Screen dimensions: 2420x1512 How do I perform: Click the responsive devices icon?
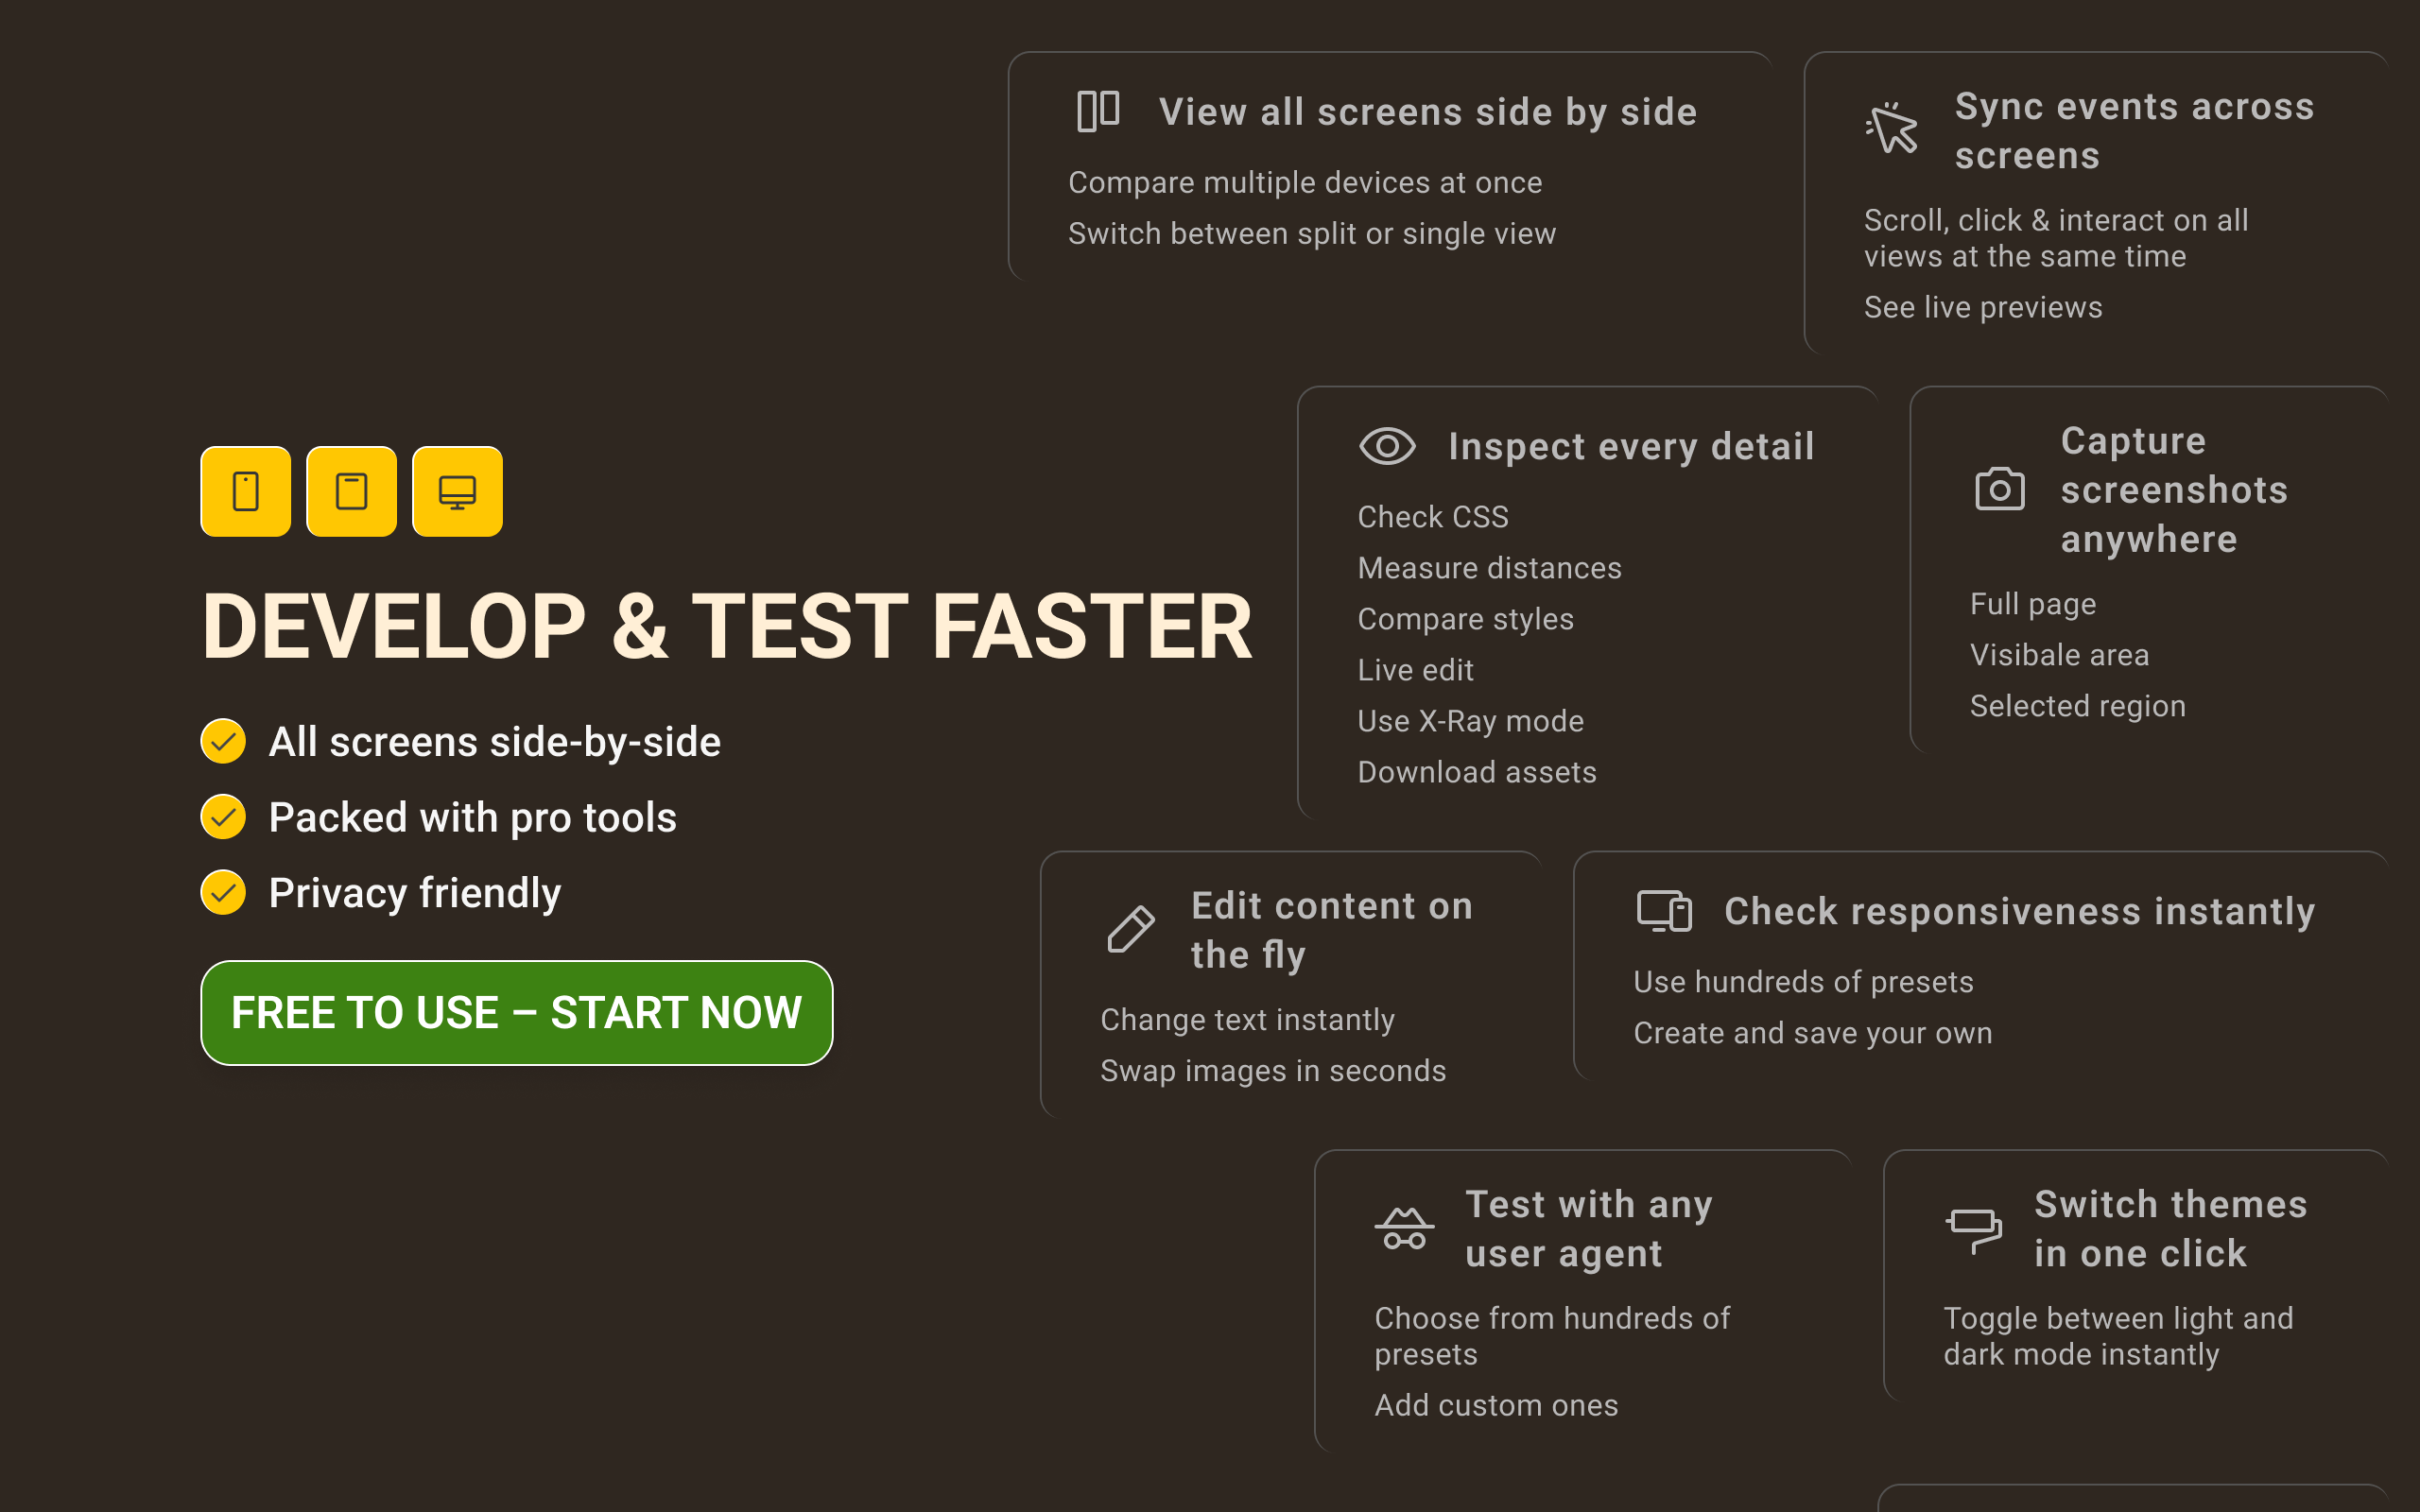tap(1663, 911)
